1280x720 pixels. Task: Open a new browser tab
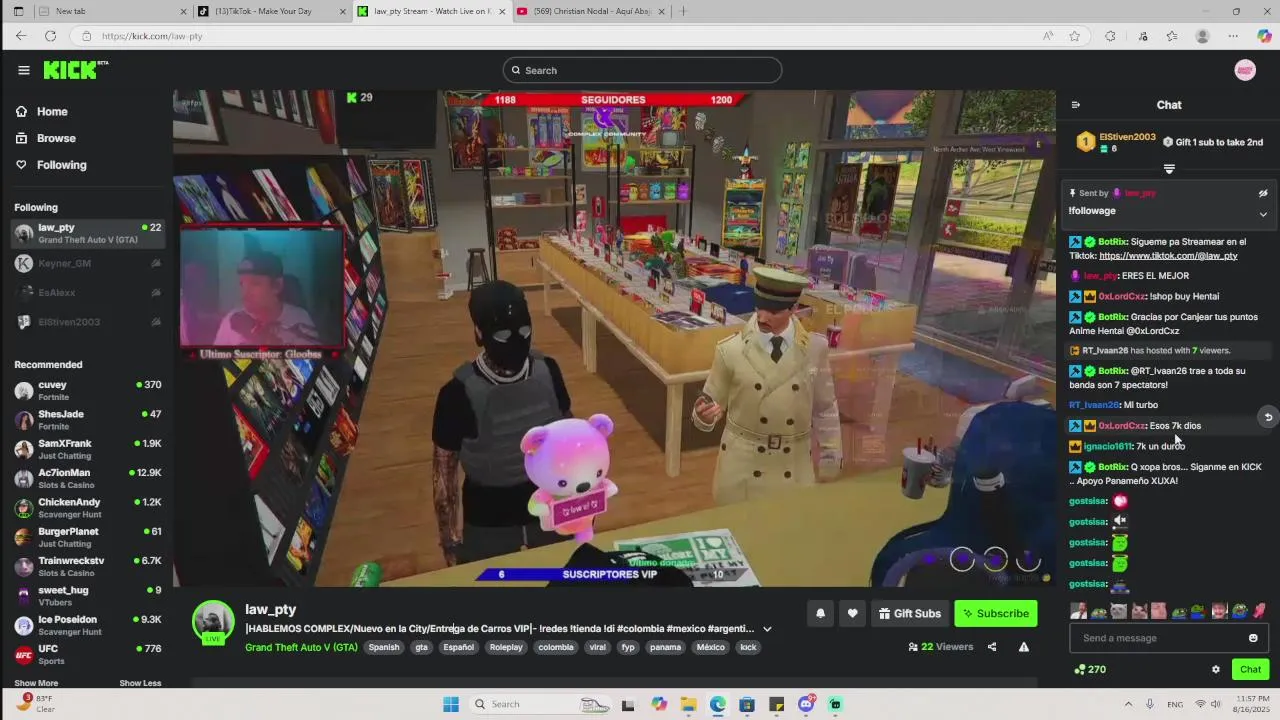(x=683, y=11)
